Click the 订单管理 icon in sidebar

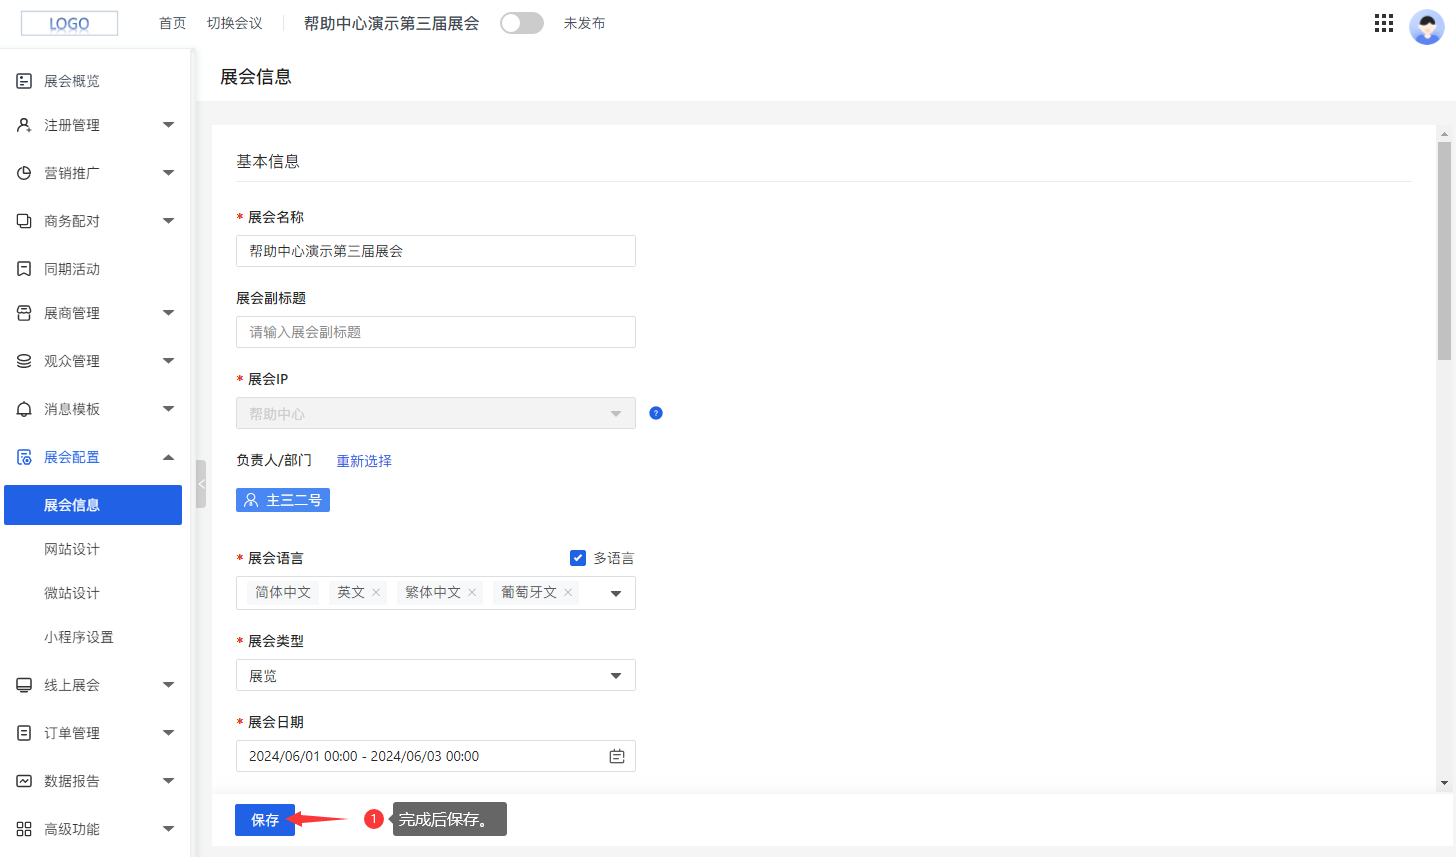point(24,732)
